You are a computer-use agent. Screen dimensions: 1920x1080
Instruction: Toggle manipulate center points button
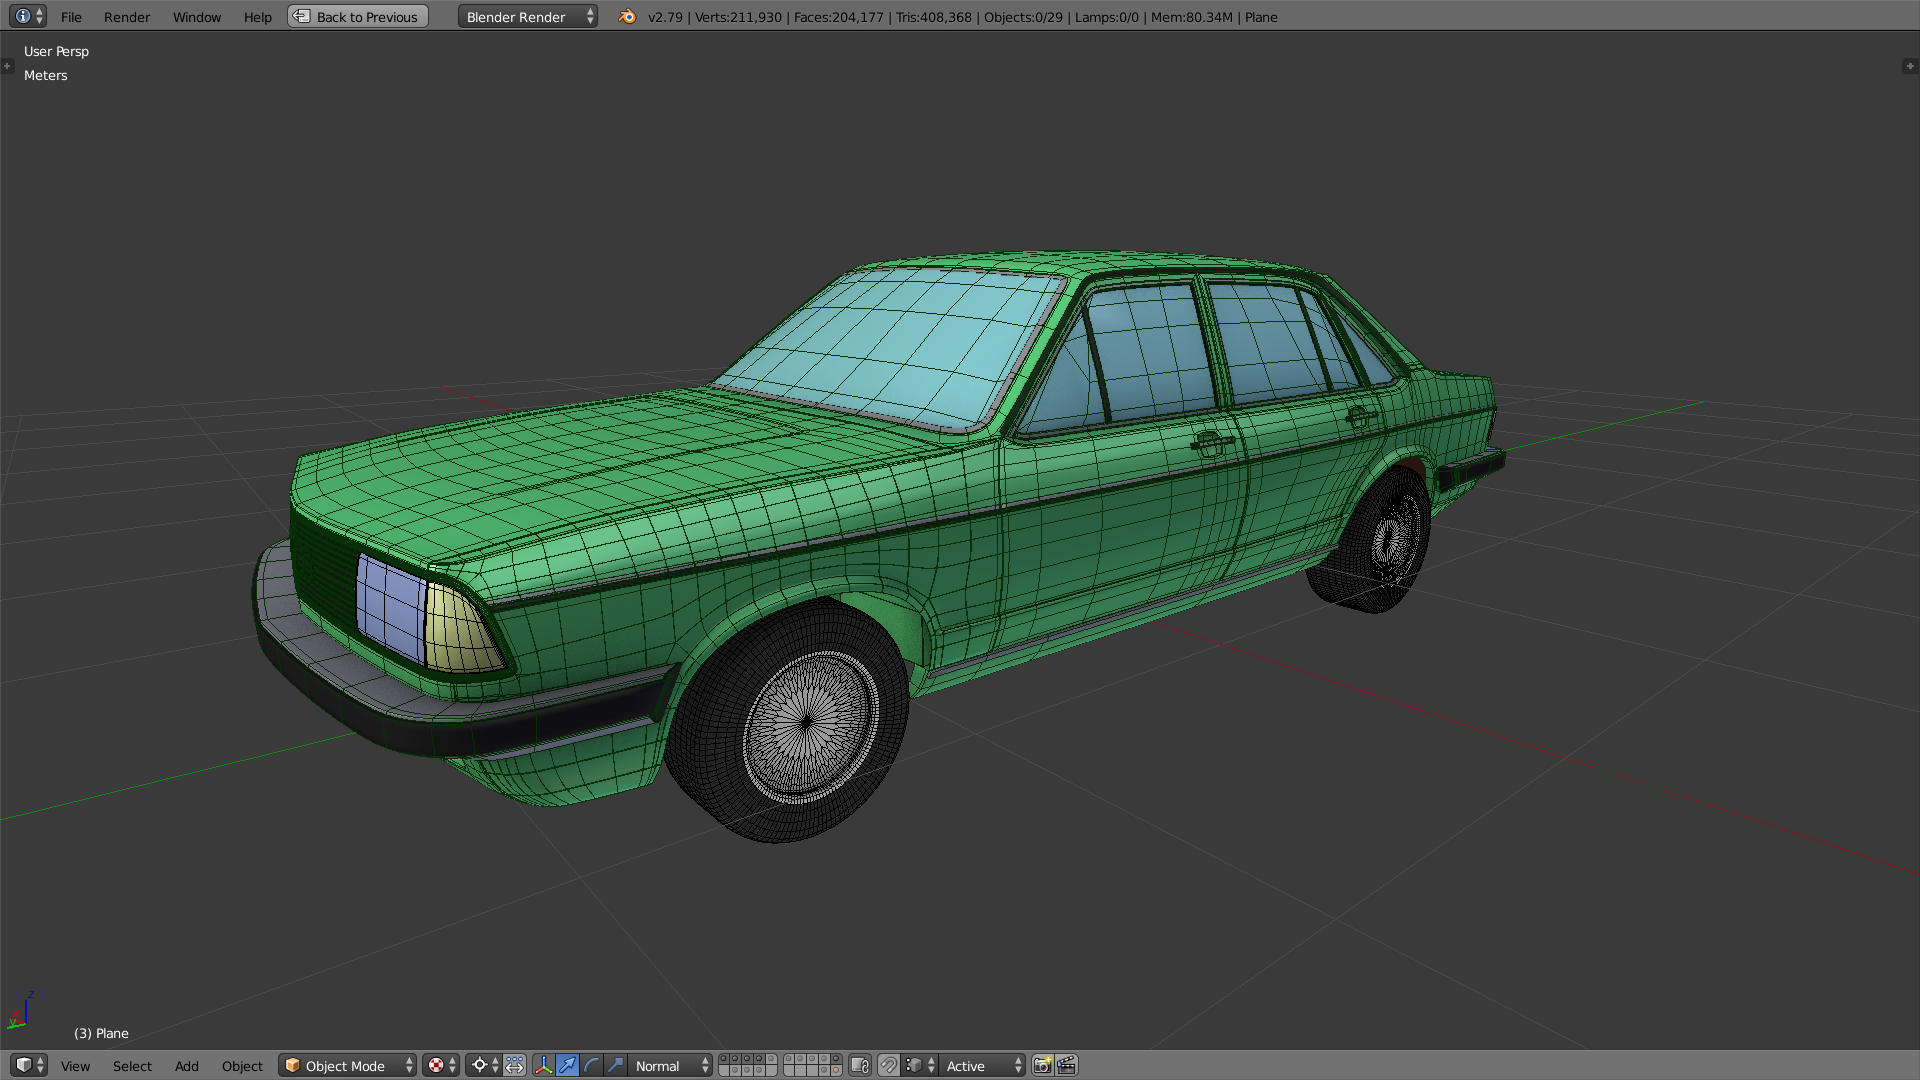(515, 1066)
